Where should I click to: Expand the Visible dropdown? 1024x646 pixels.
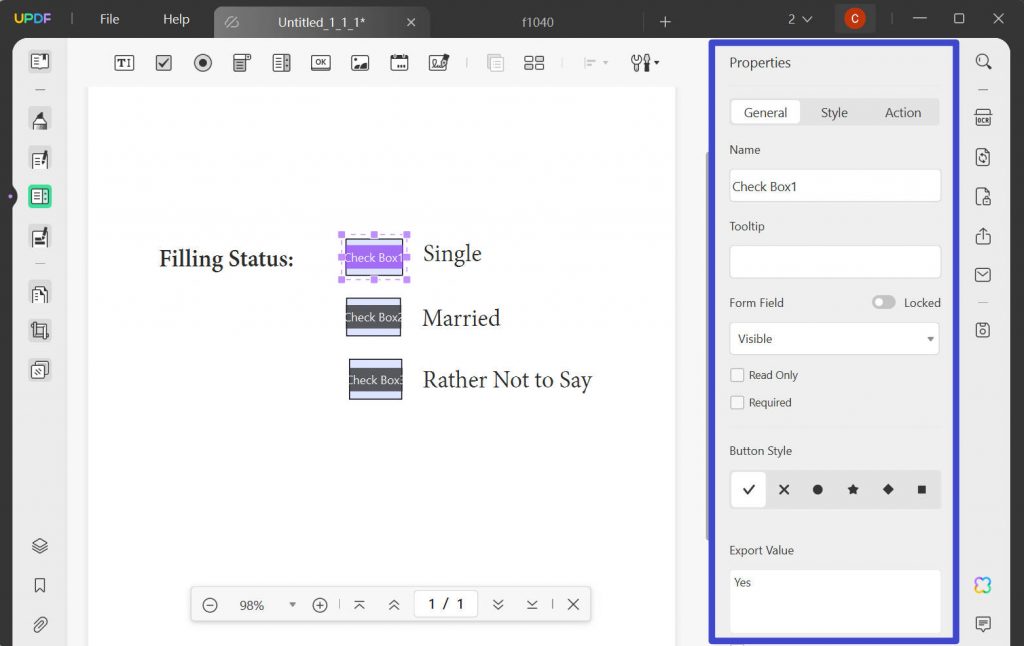click(834, 339)
